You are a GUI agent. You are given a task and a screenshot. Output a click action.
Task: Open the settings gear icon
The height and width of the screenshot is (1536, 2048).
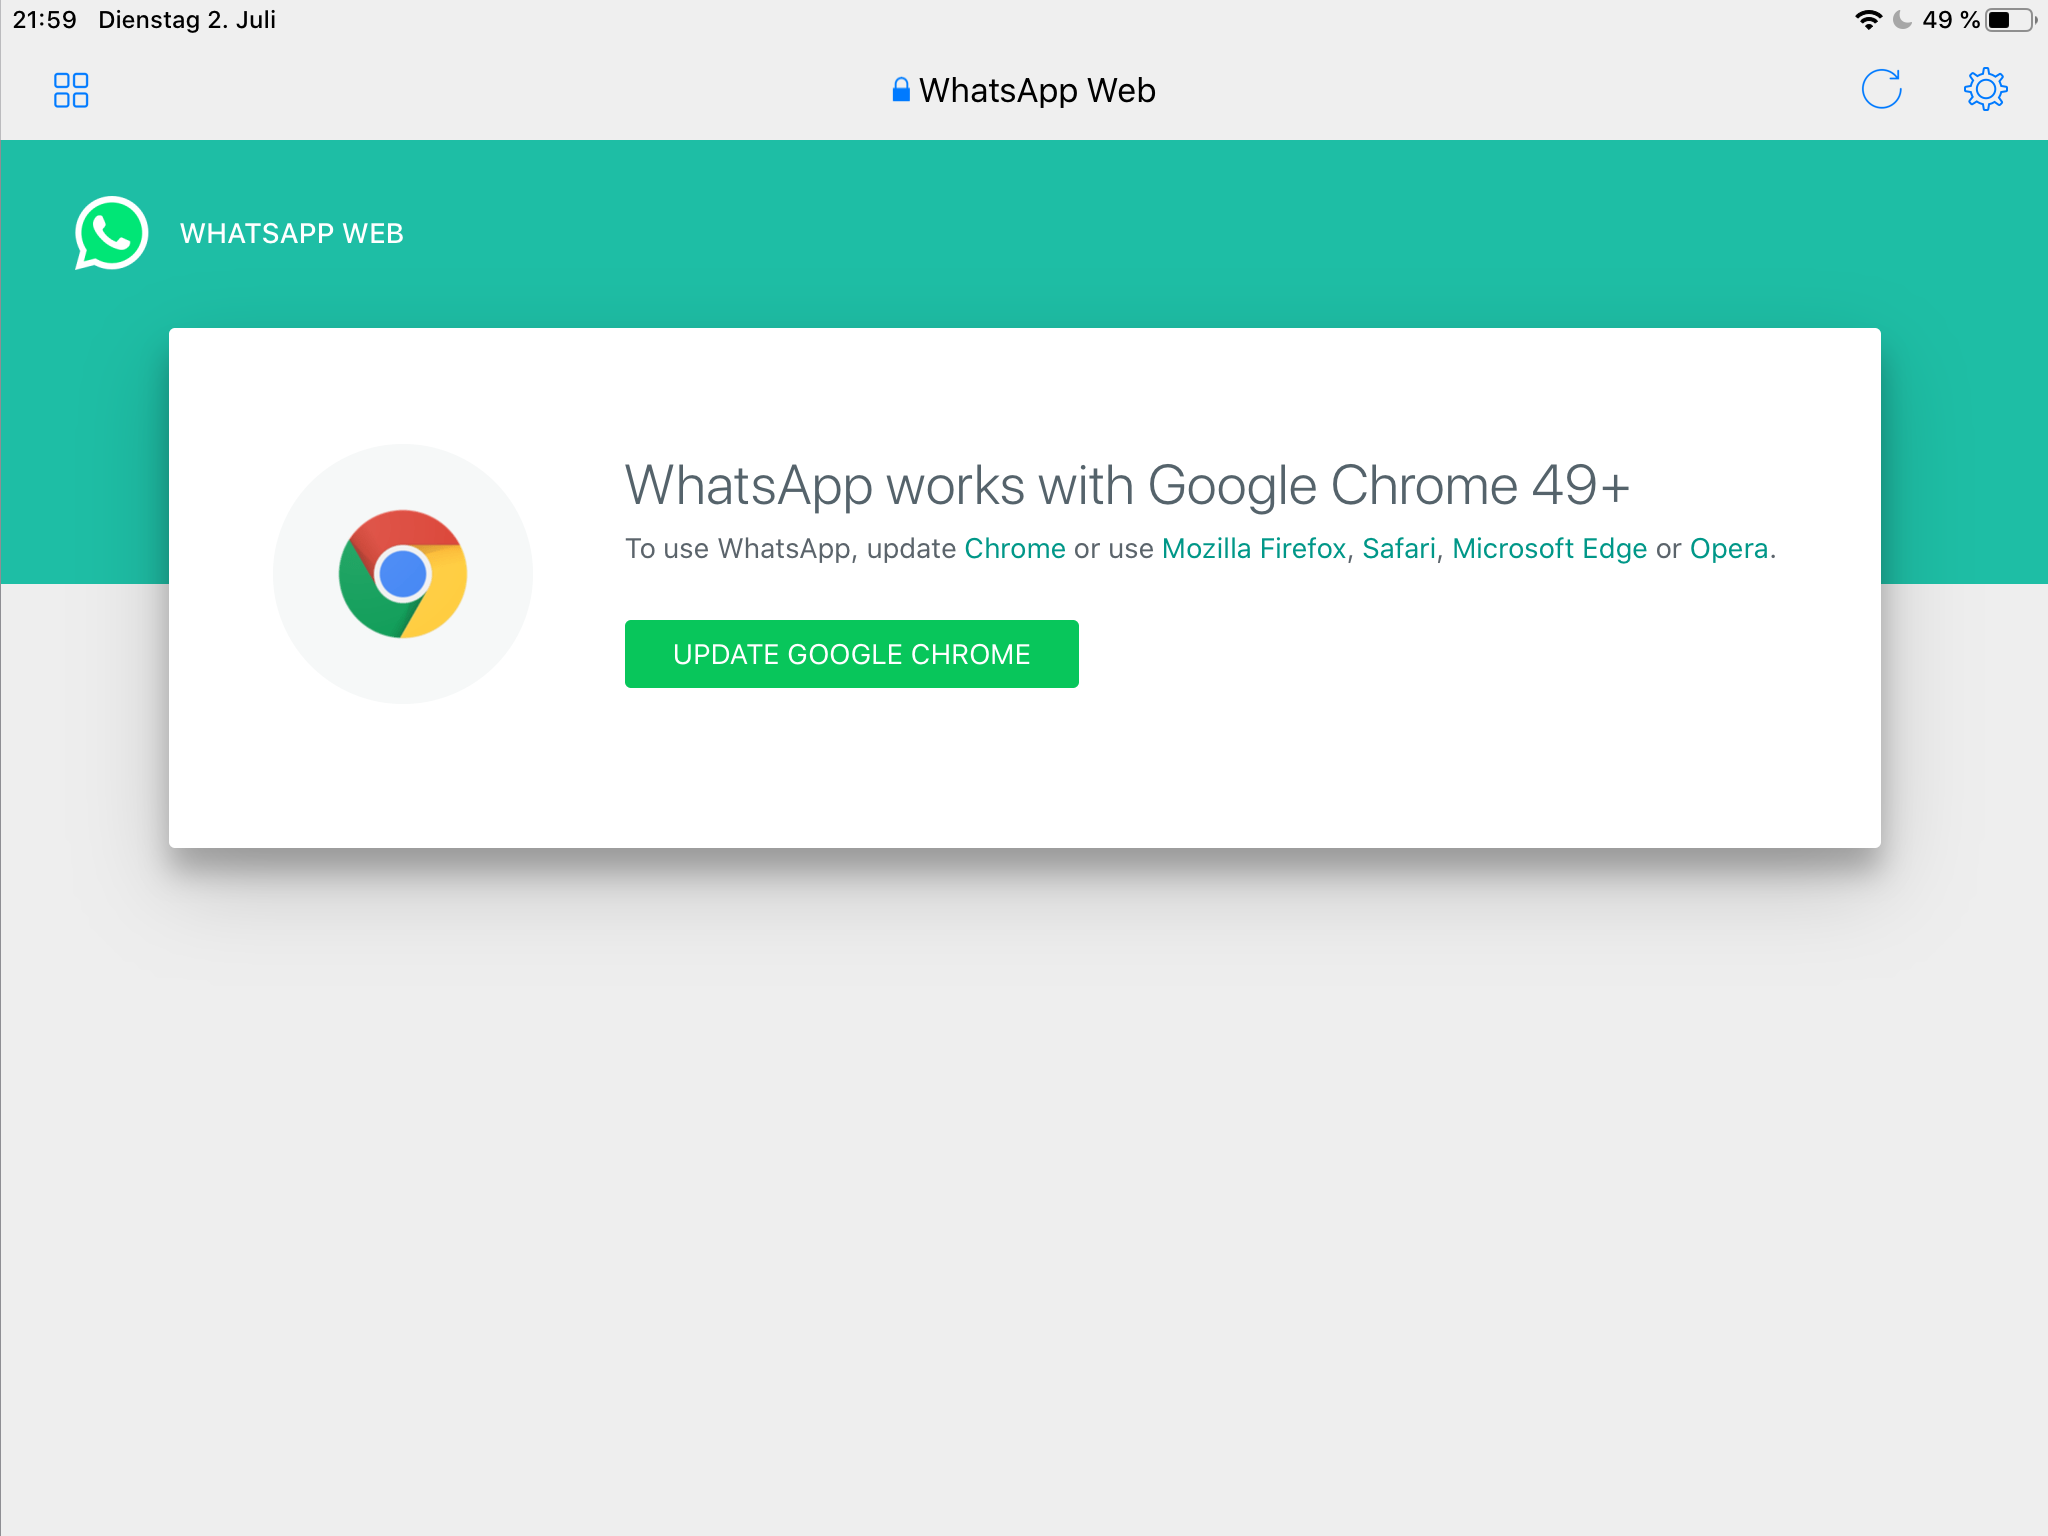[x=1985, y=89]
